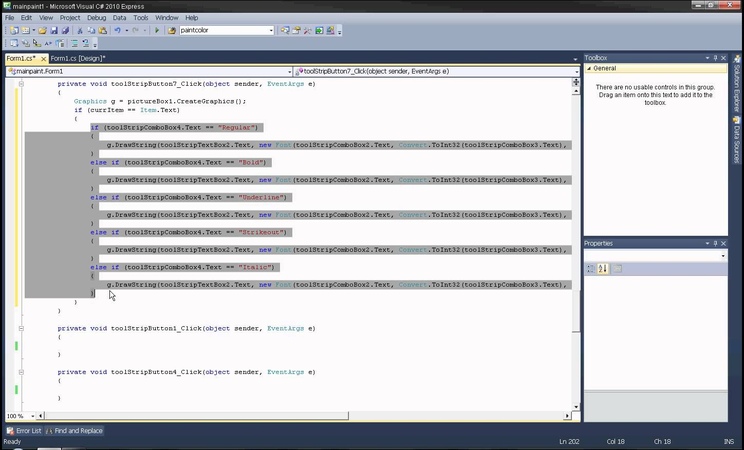Switch to the Form1.cs [Design]* tab
Screen dimensions: 744x450
[x=78, y=58]
